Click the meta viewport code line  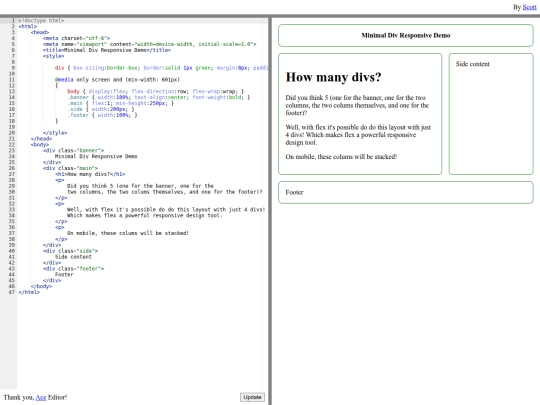click(x=149, y=44)
